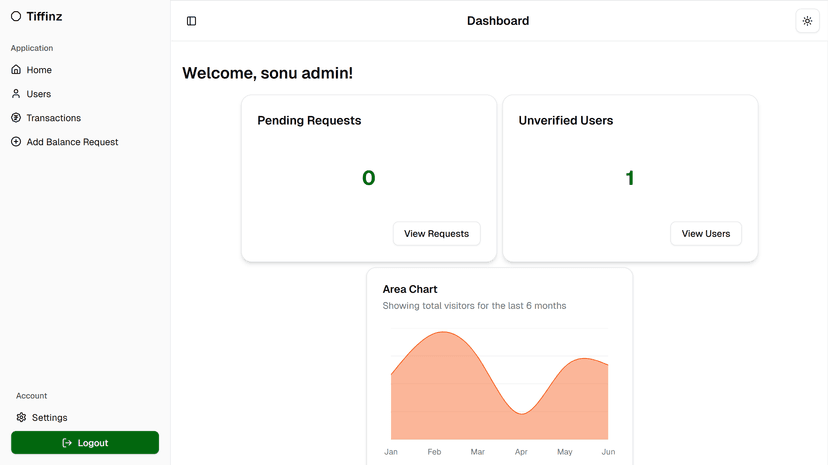Screen dimensions: 828x465
Task: Go to Transactions page
Action: pyautogui.click(x=54, y=118)
